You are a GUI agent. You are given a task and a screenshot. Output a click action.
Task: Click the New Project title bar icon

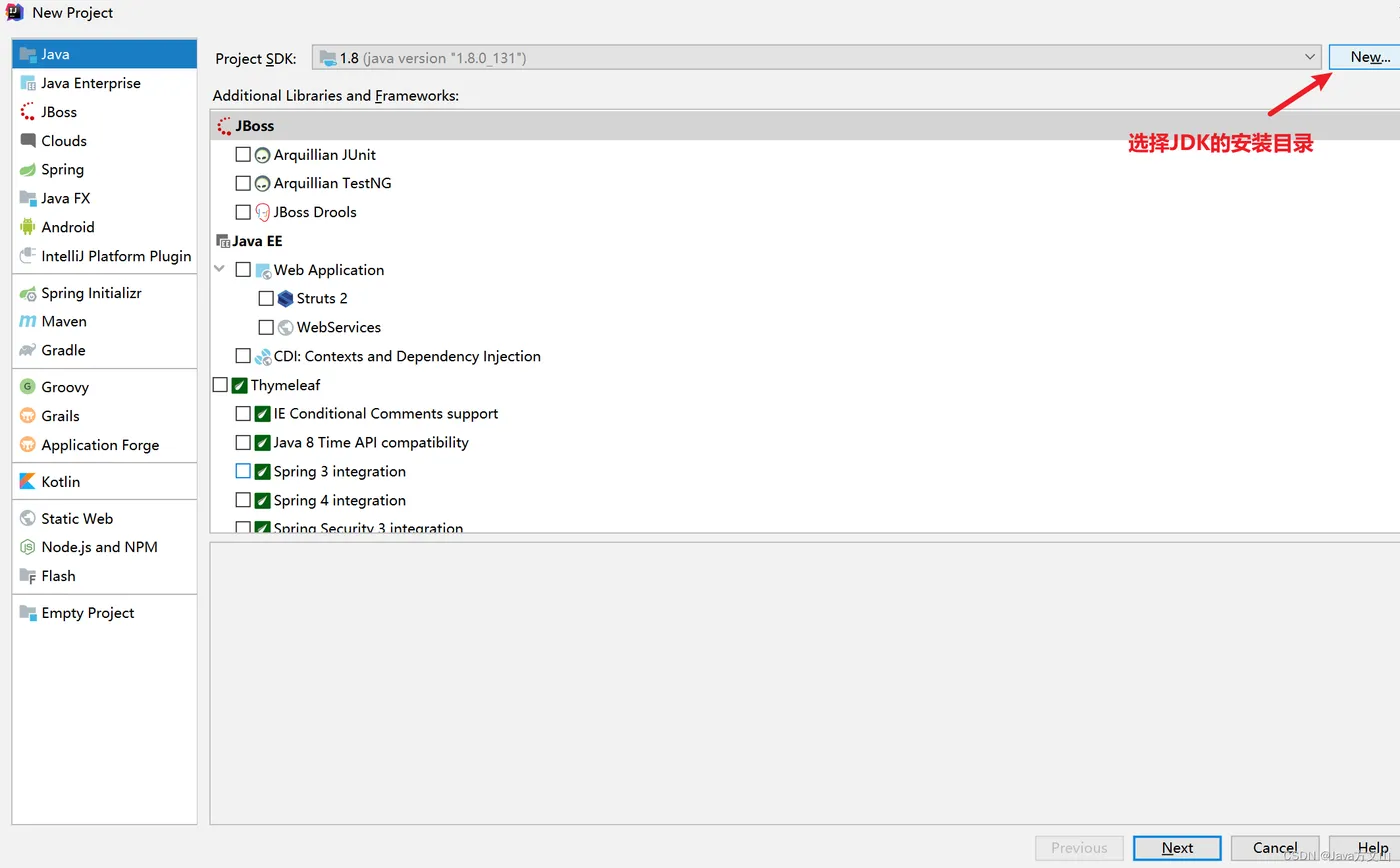pyautogui.click(x=14, y=12)
